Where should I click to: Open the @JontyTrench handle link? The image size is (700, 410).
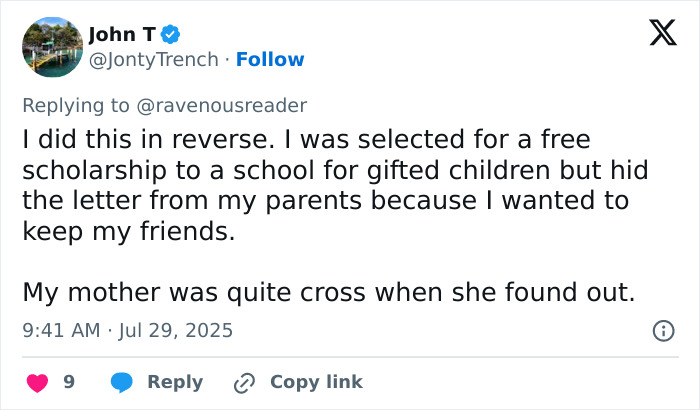pos(153,60)
